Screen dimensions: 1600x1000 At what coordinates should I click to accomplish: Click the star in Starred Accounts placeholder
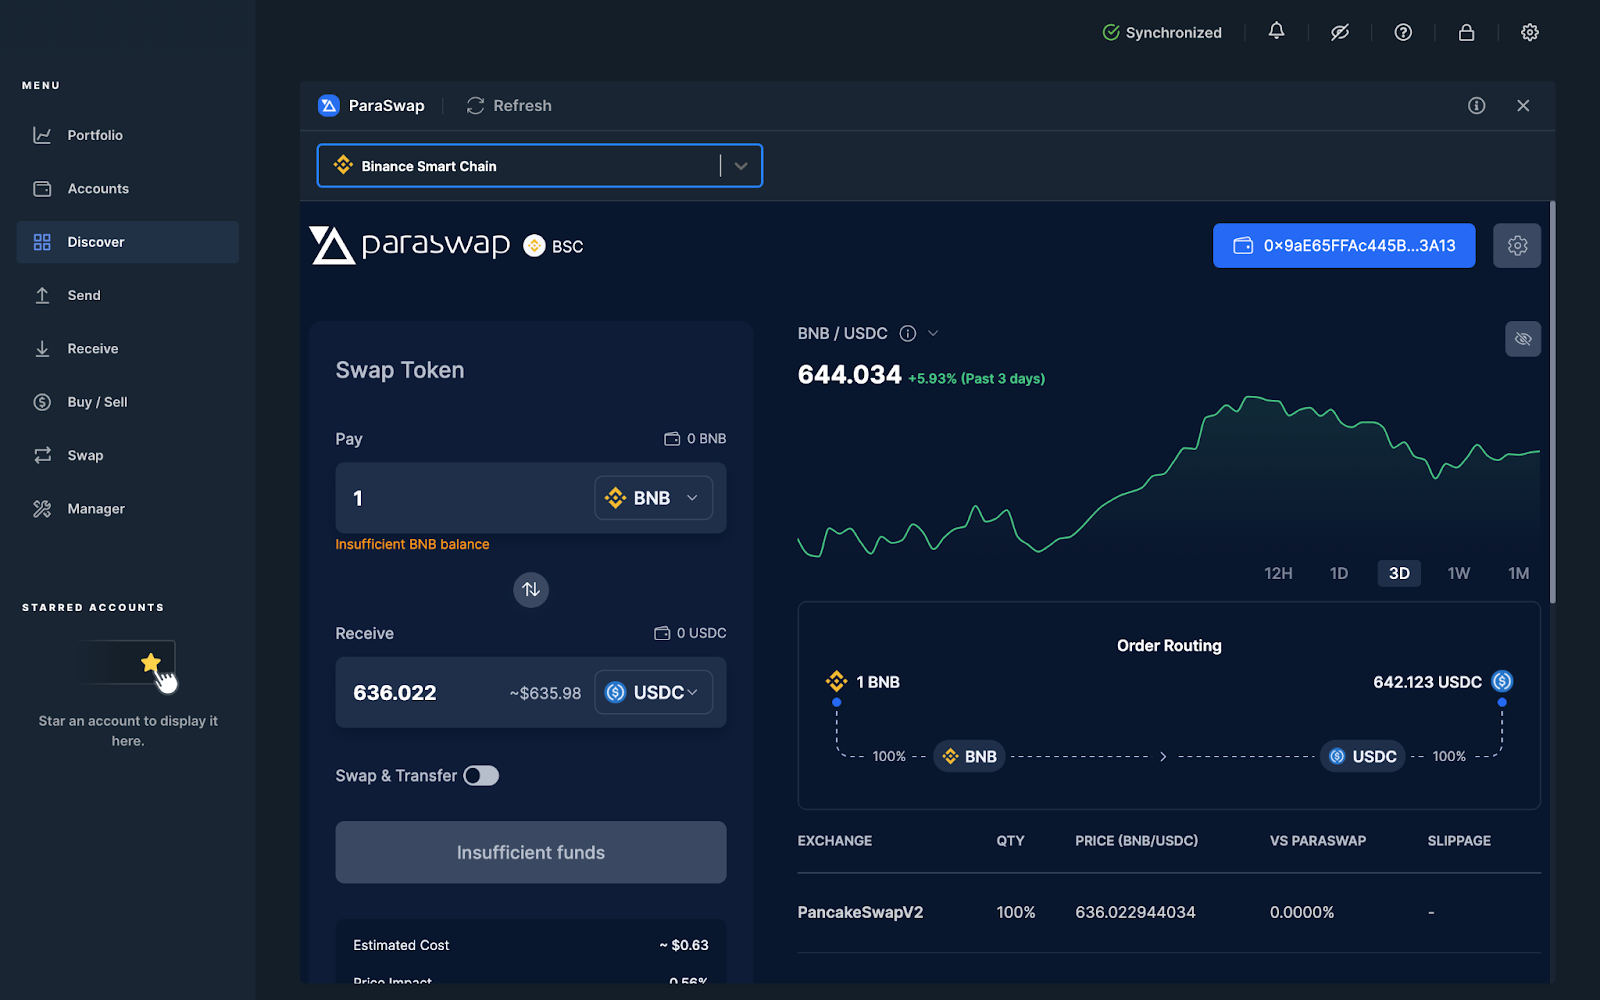[x=150, y=662]
